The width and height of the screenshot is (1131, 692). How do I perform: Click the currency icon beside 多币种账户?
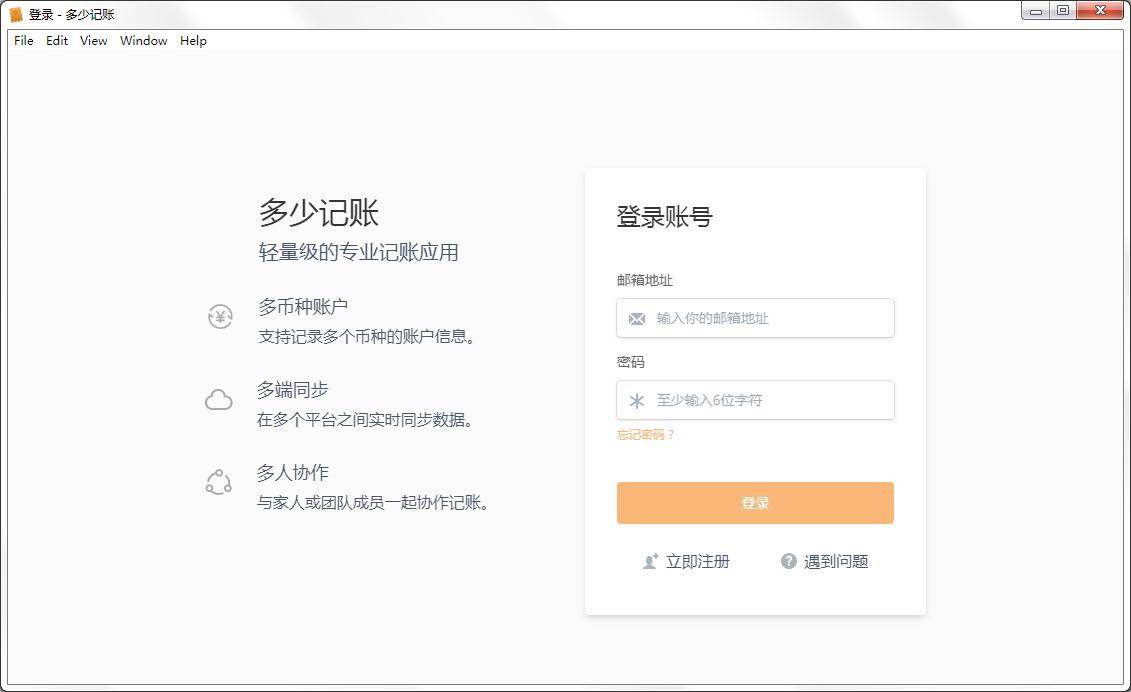click(x=219, y=316)
